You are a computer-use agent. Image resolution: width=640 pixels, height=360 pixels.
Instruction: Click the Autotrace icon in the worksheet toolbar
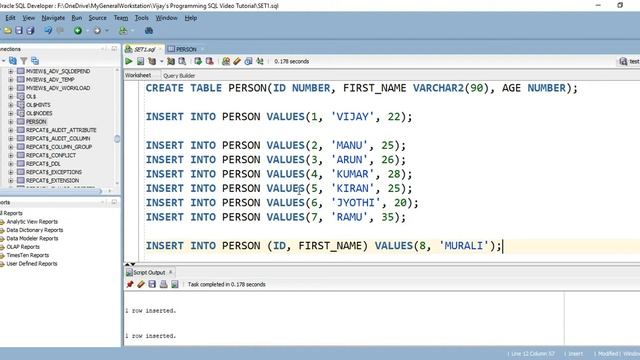coord(171,61)
